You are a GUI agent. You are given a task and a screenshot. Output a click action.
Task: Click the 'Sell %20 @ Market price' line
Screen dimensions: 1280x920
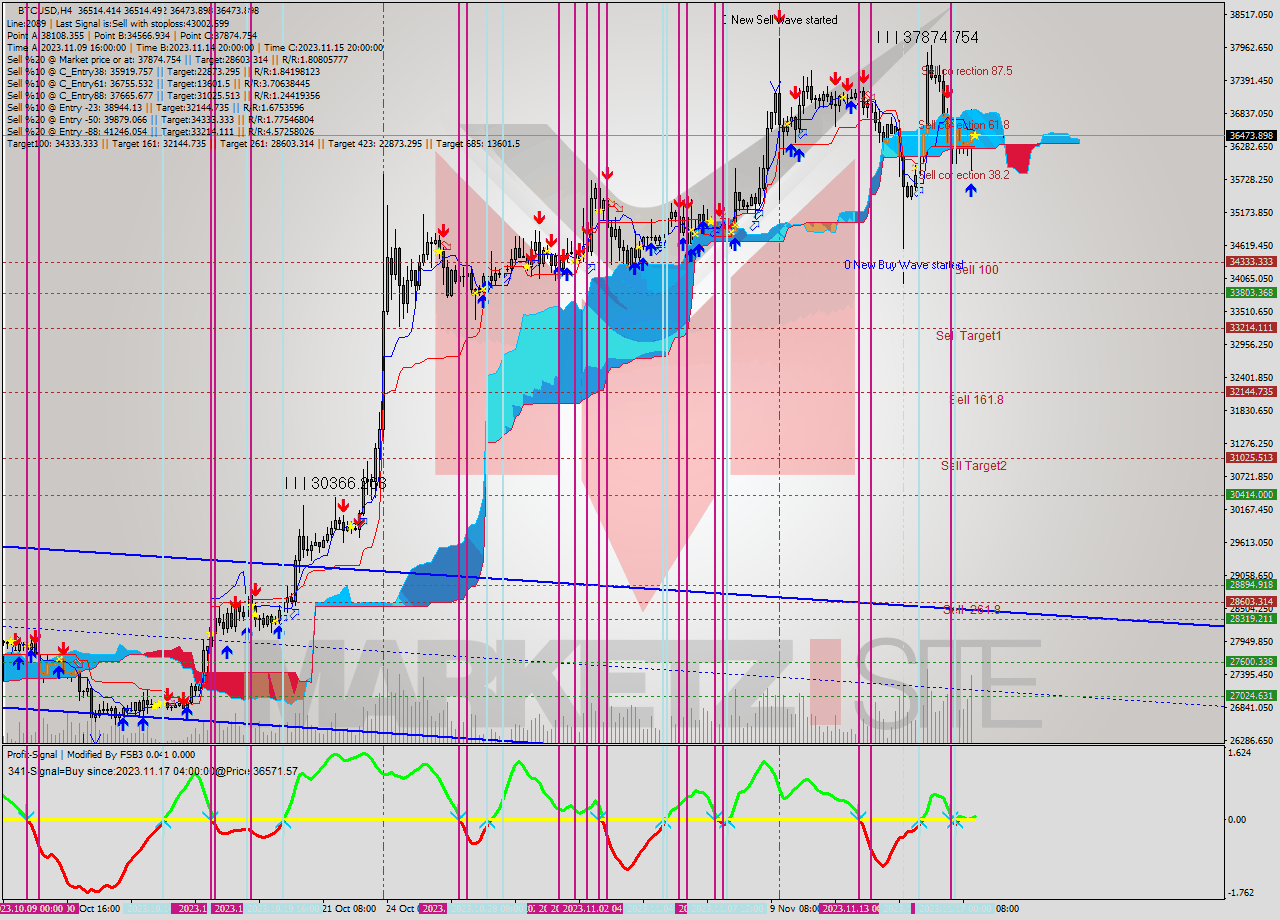(177, 59)
